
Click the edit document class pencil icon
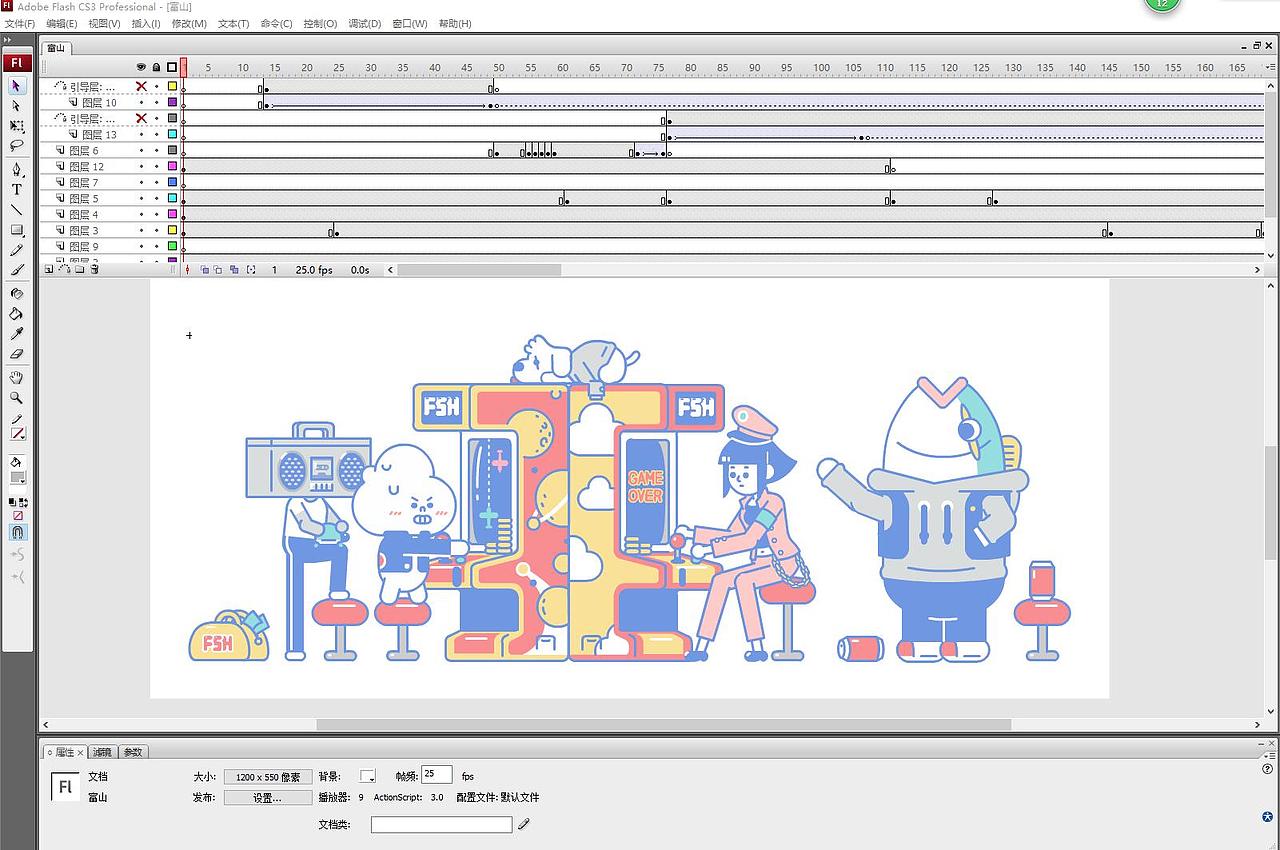click(524, 825)
